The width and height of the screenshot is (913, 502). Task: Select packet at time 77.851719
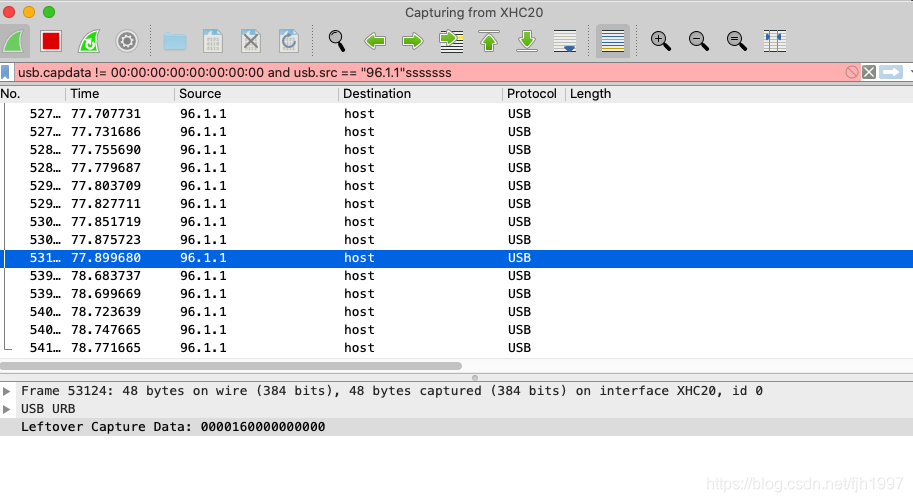[456, 222]
